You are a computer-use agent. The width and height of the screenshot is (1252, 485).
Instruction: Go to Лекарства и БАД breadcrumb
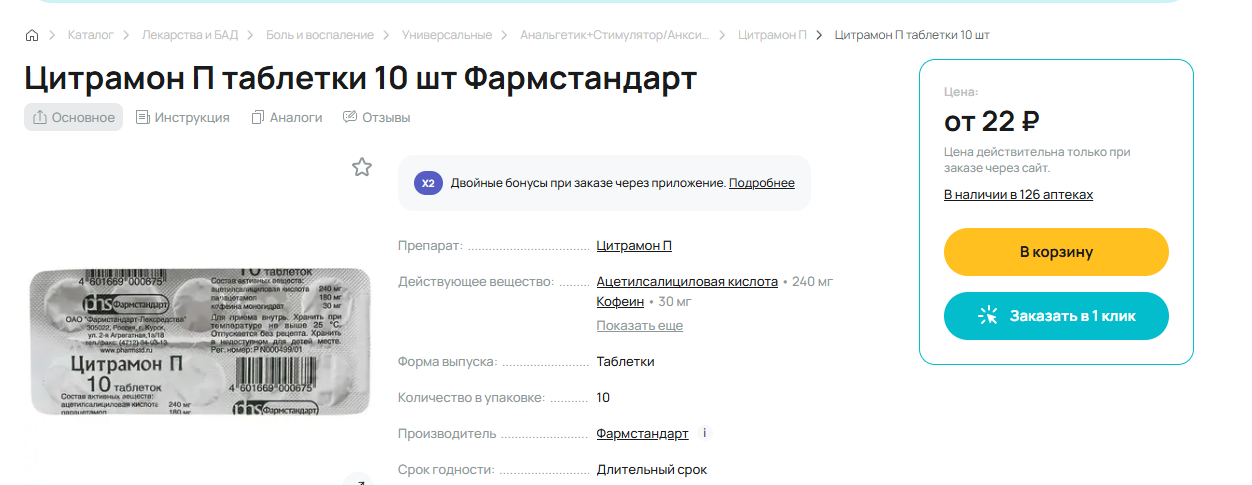pyautogui.click(x=190, y=35)
